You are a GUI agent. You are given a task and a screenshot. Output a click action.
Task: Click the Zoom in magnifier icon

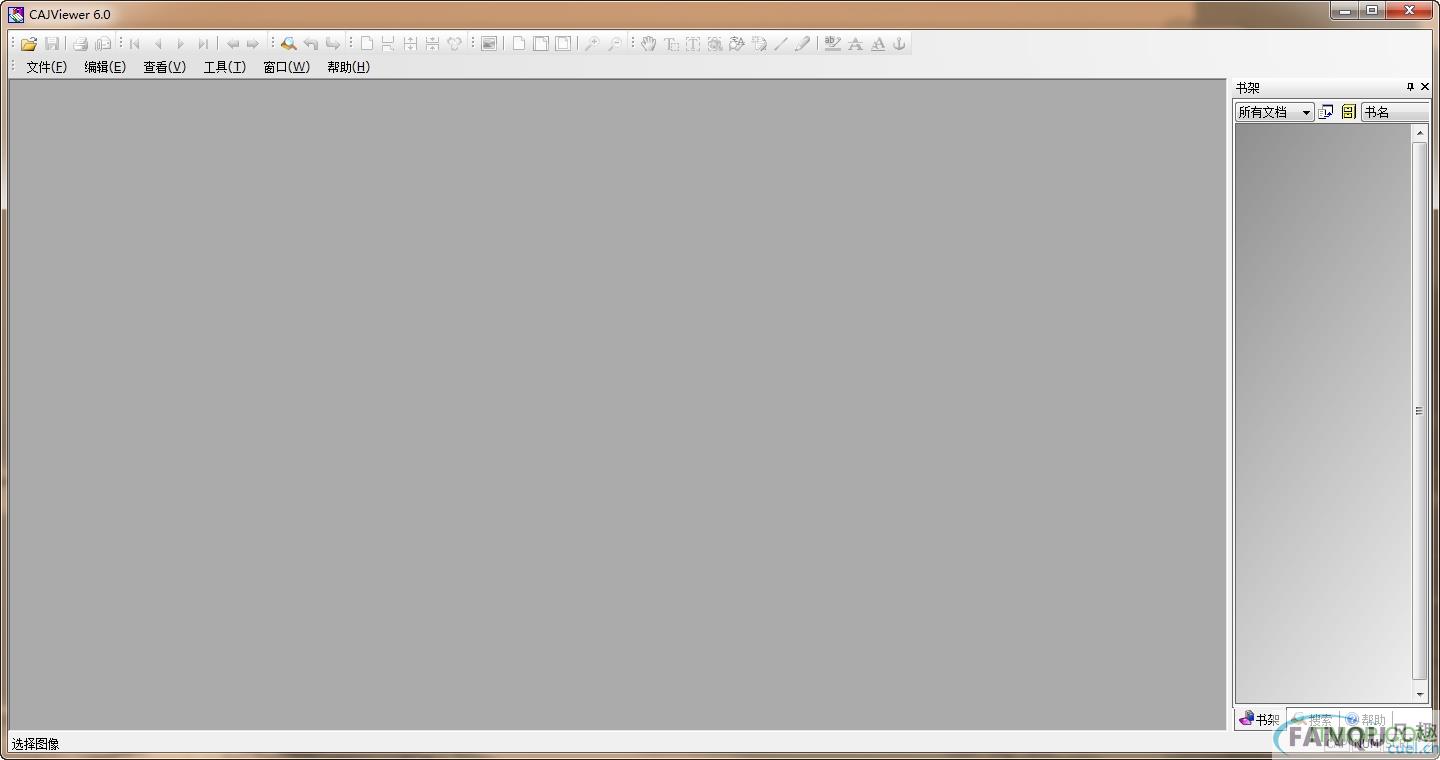click(592, 44)
